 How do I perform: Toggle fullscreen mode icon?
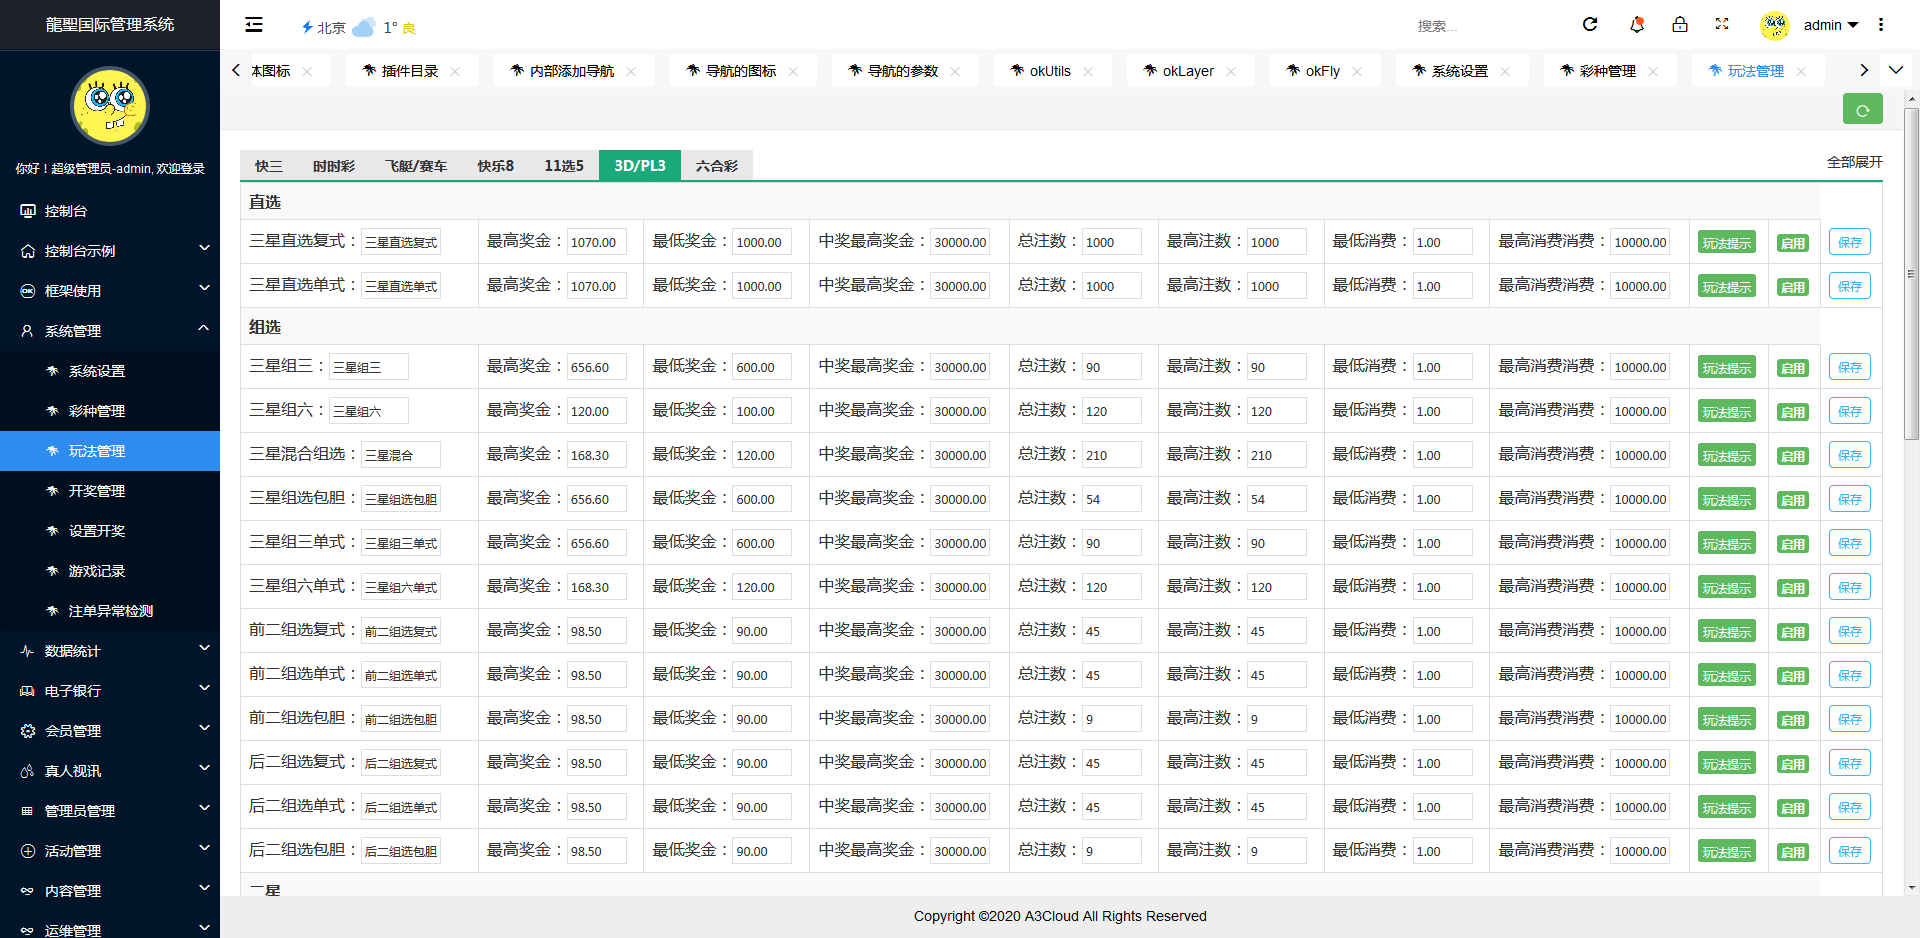1722,25
